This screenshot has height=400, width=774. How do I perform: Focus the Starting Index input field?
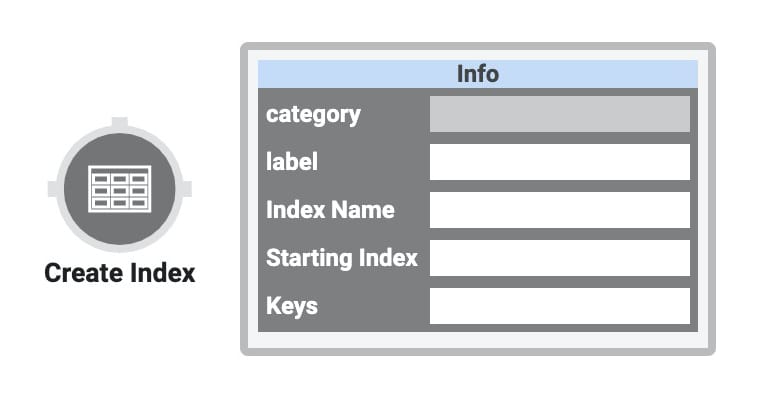pyautogui.click(x=560, y=258)
